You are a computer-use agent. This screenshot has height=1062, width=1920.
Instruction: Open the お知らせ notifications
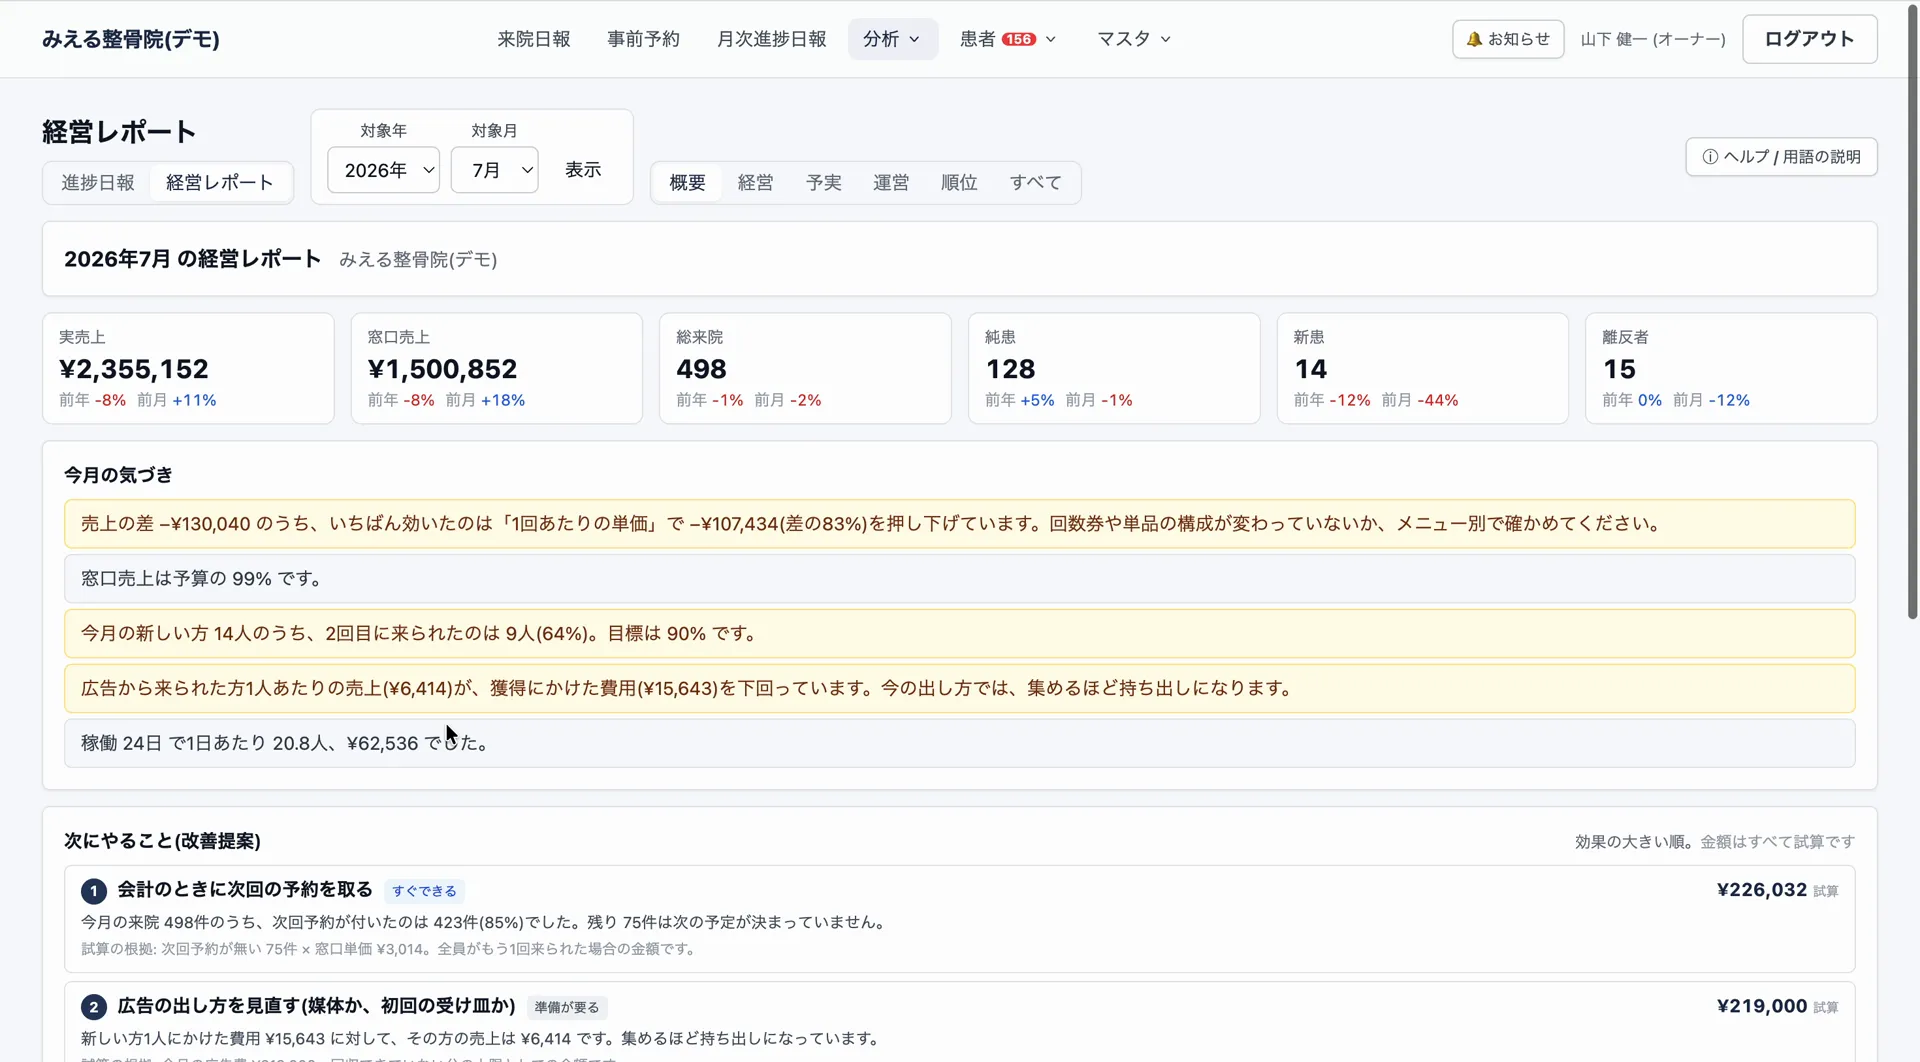click(1508, 39)
